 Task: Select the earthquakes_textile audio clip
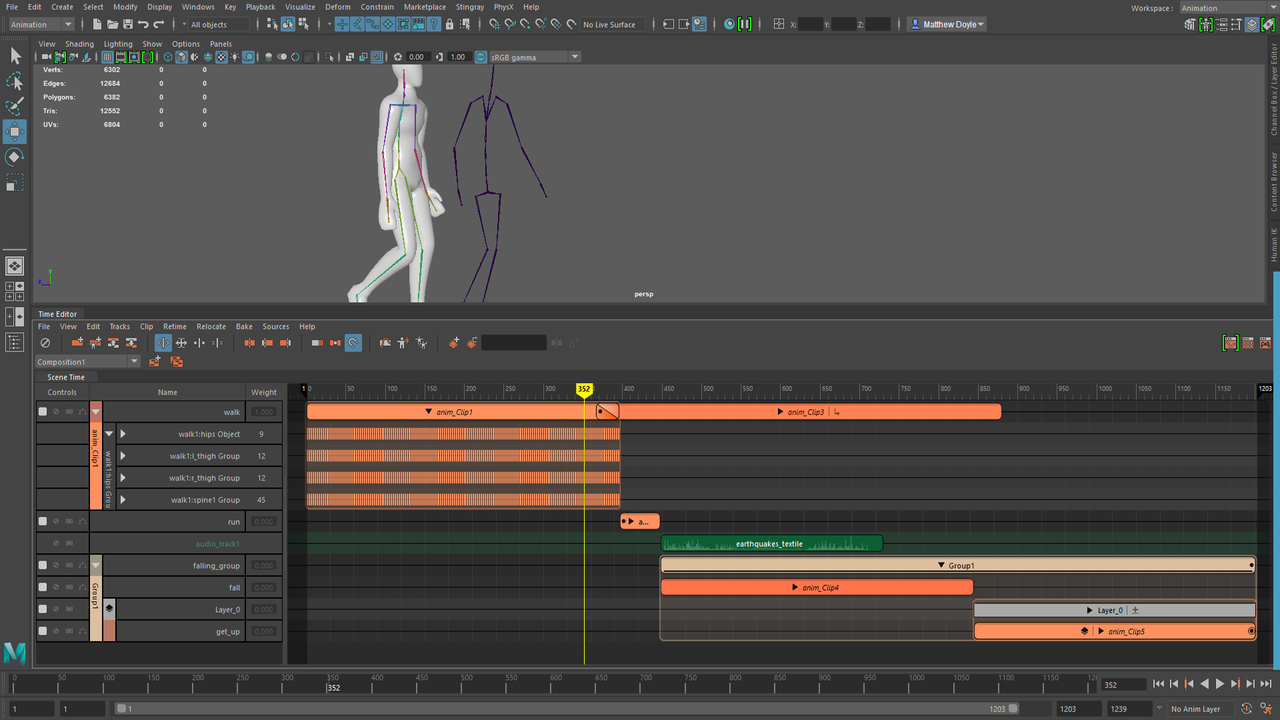click(770, 544)
